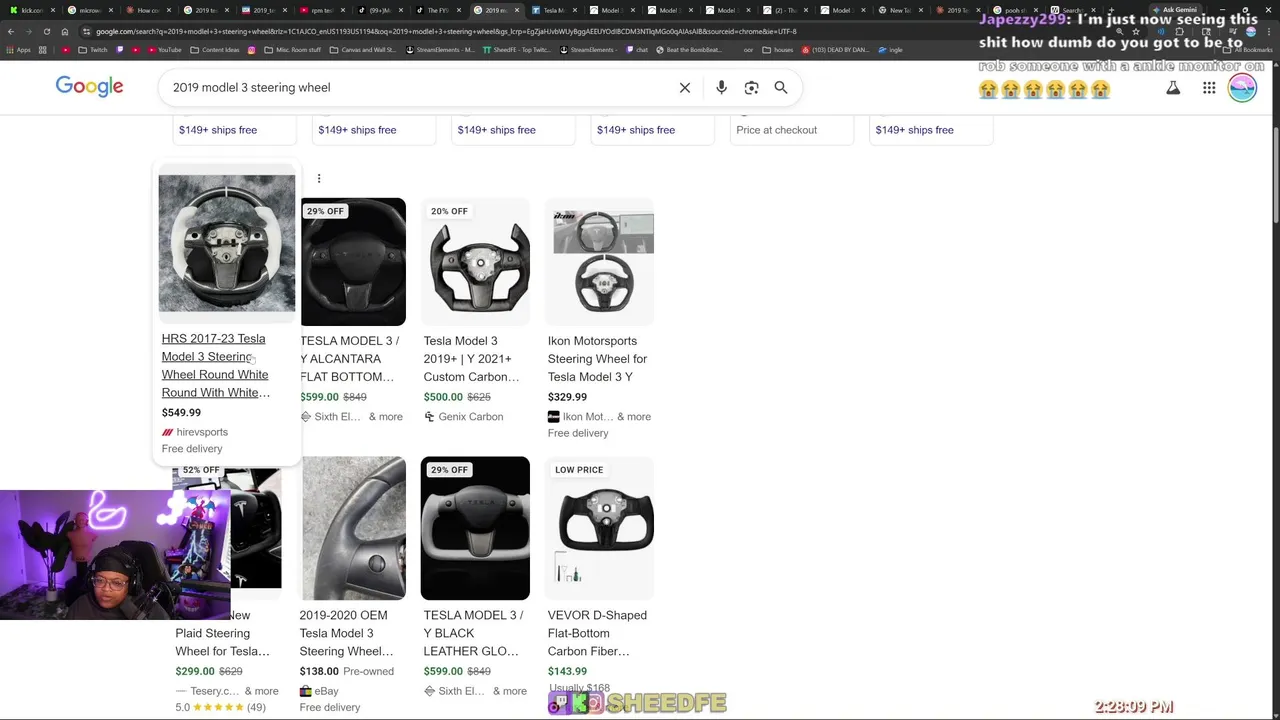Go forward with browser forward arrow
Screen dimensions: 1280x720
pyautogui.click(x=28, y=31)
